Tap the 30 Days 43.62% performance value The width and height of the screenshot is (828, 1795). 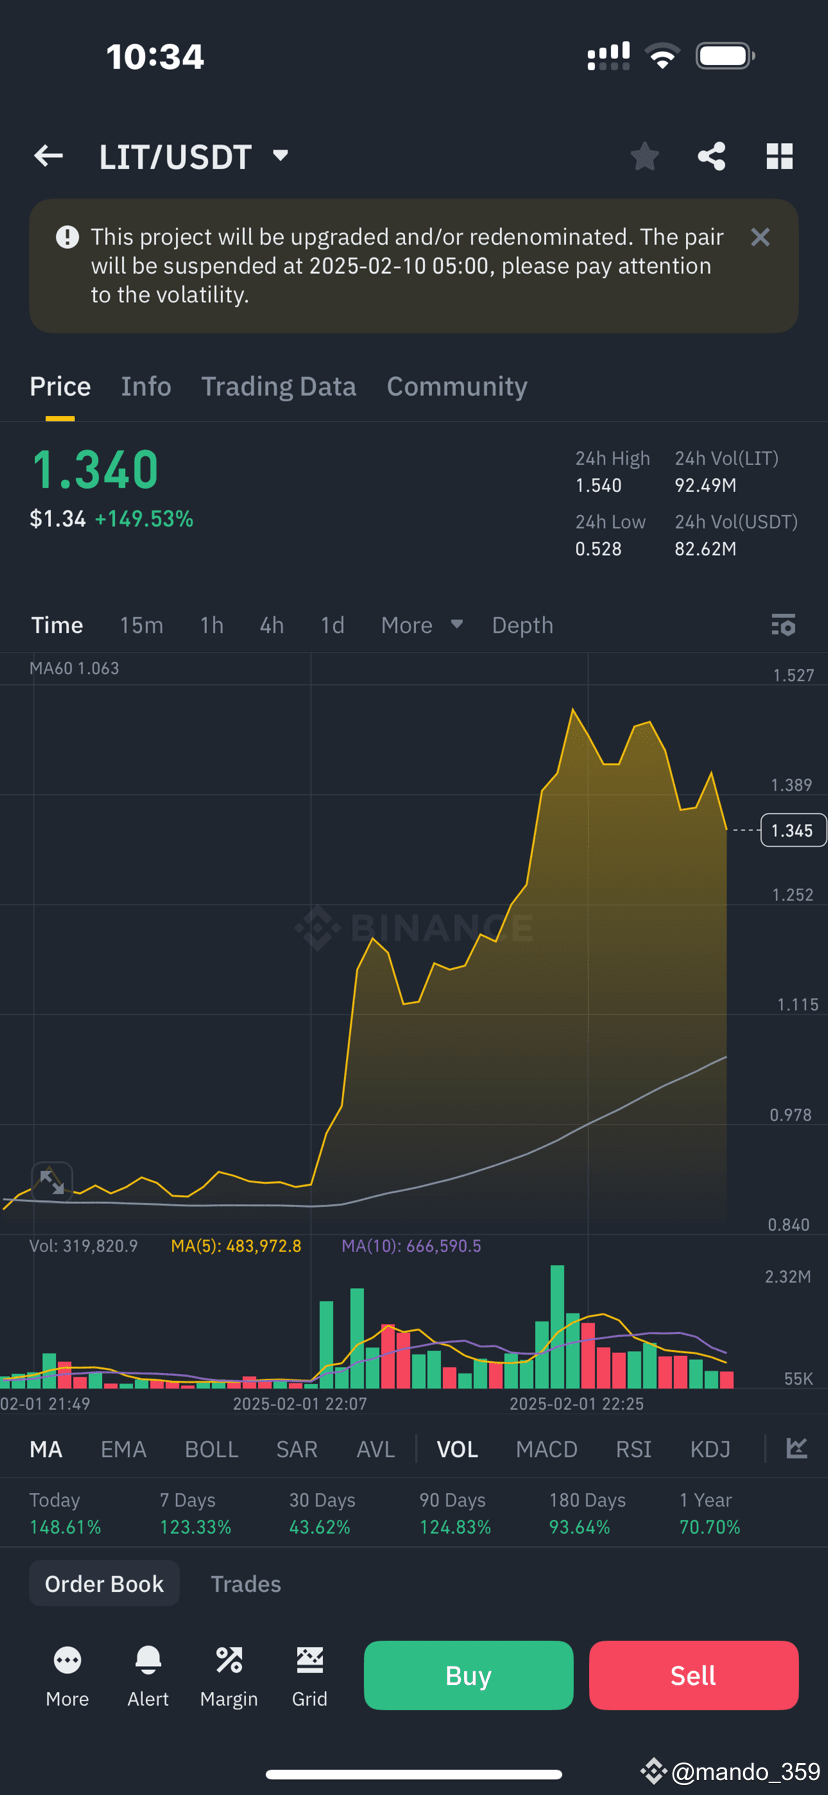320,1527
